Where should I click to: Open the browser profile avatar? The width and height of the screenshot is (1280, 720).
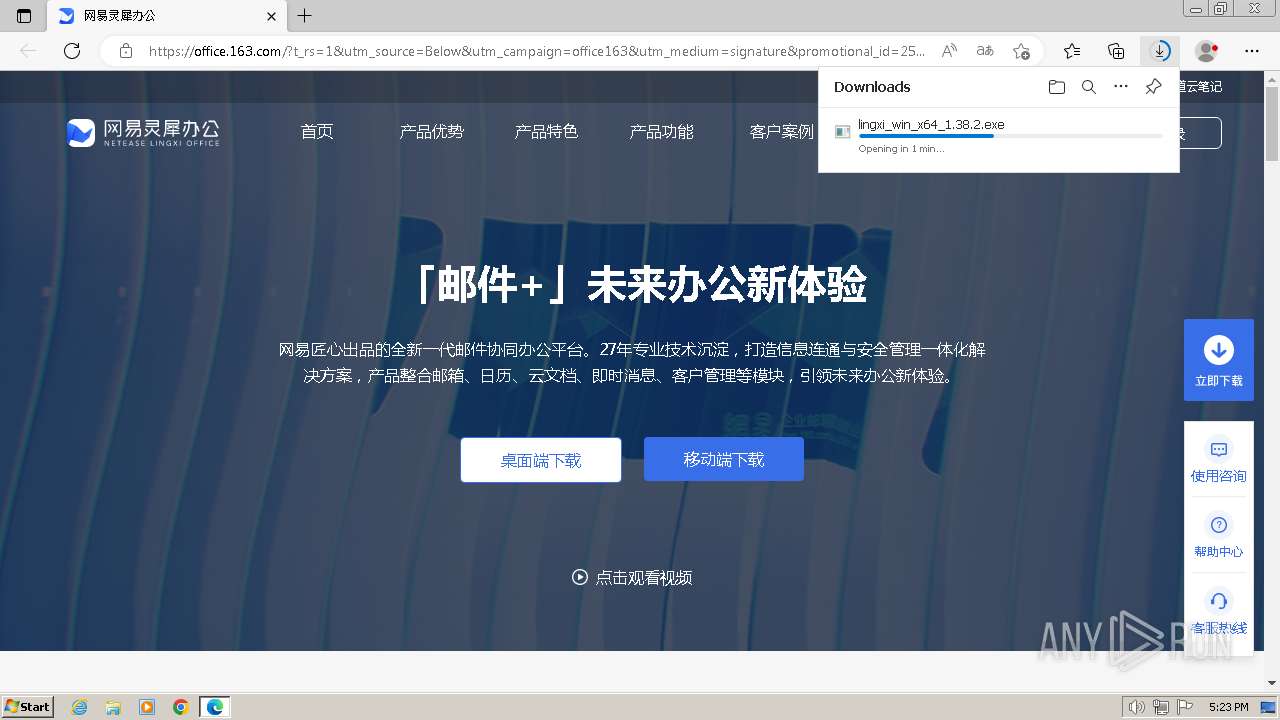[x=1207, y=51]
